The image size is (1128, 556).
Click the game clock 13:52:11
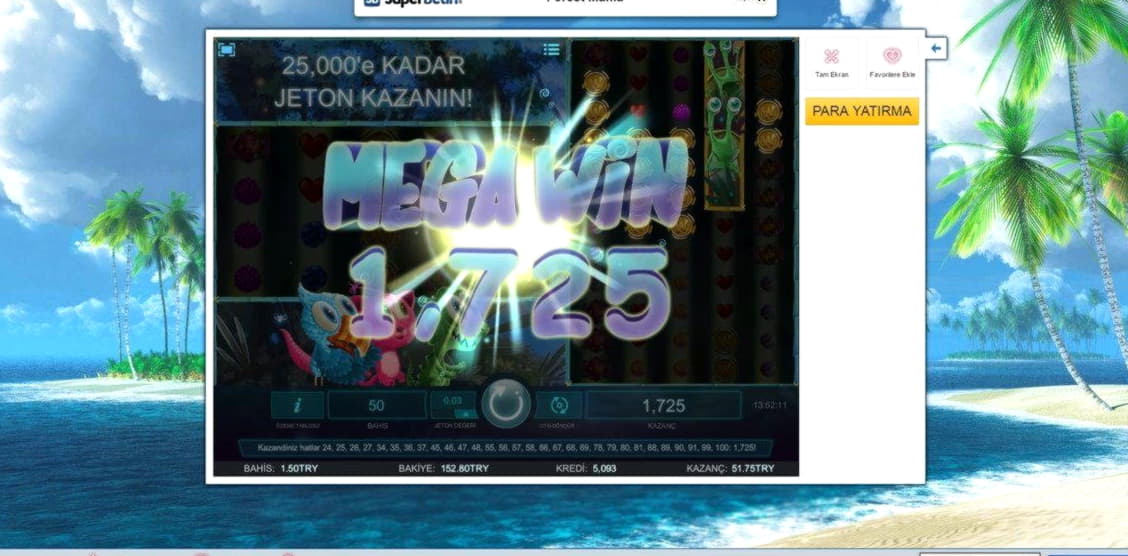pos(770,406)
